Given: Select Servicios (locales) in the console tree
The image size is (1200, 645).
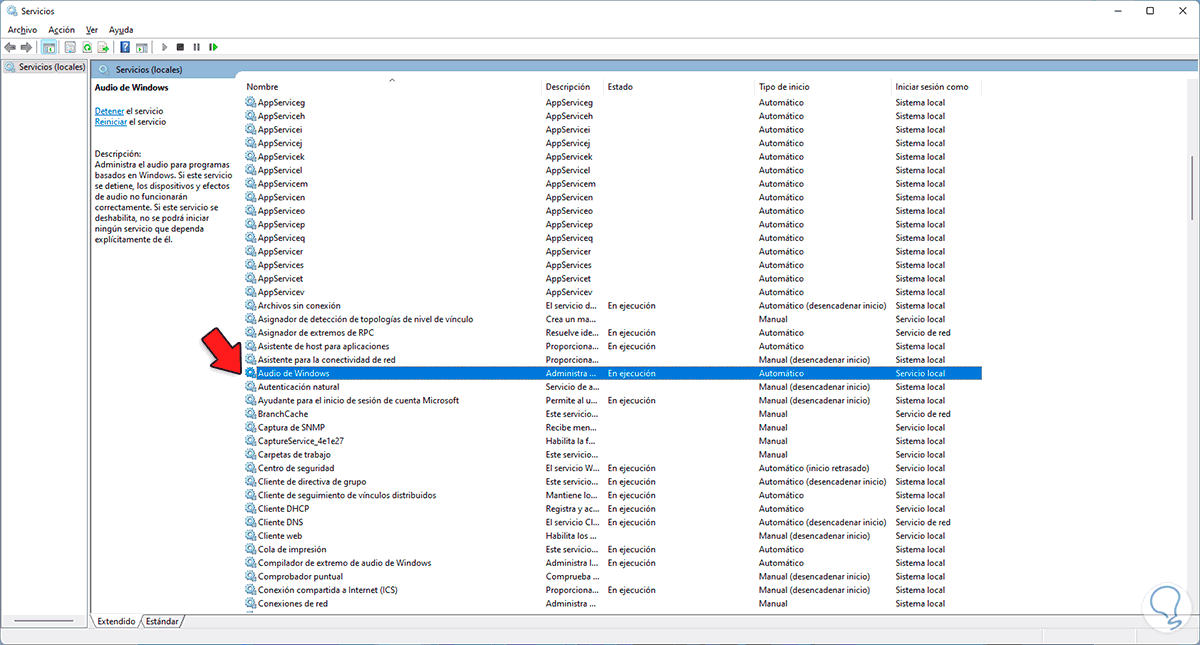Looking at the screenshot, I should point(44,67).
